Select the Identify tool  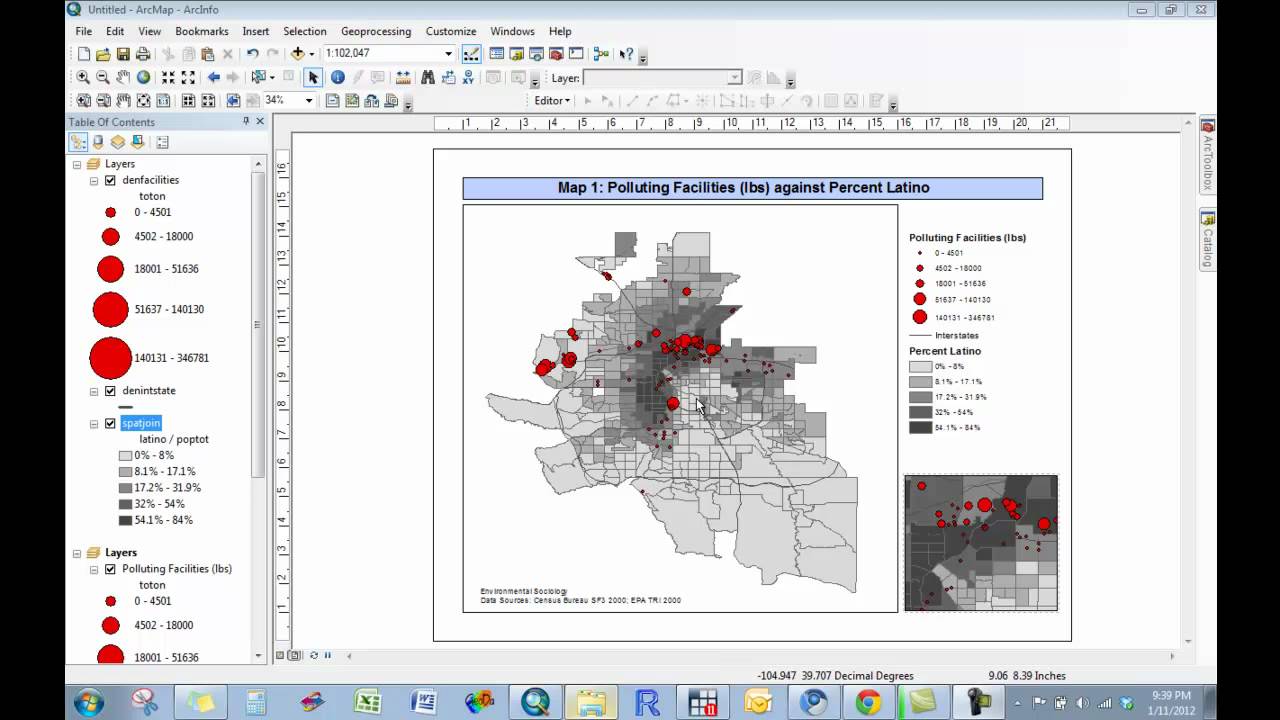pos(337,77)
